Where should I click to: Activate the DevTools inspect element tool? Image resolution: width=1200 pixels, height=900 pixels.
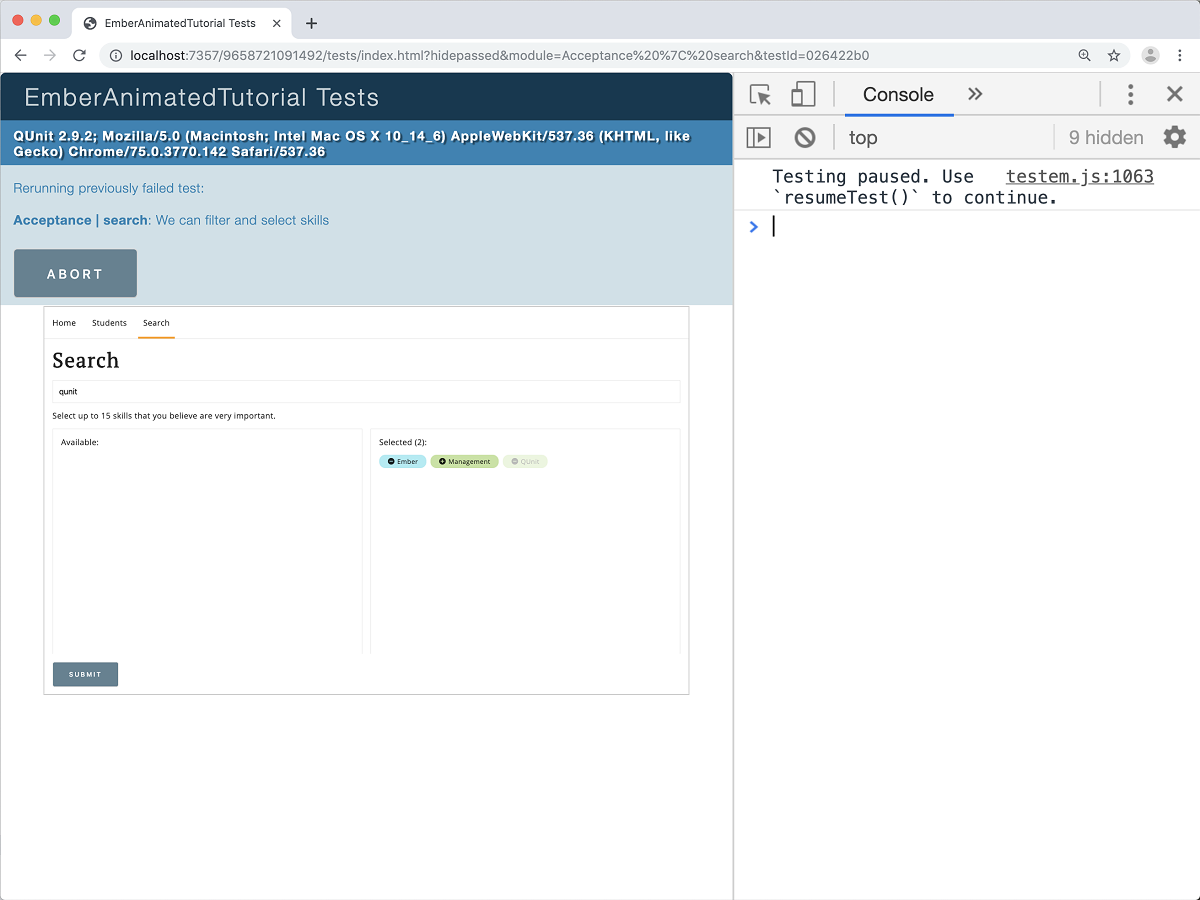(x=761, y=95)
